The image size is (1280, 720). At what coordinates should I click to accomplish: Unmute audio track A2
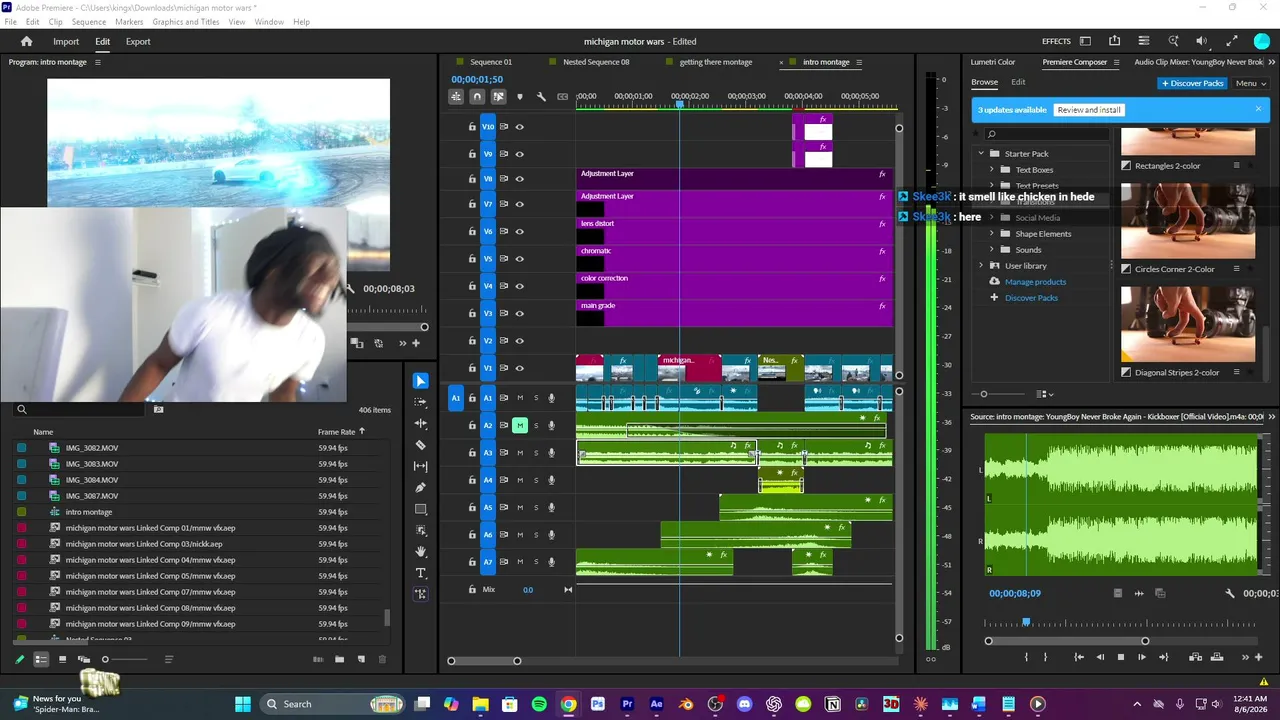point(520,425)
